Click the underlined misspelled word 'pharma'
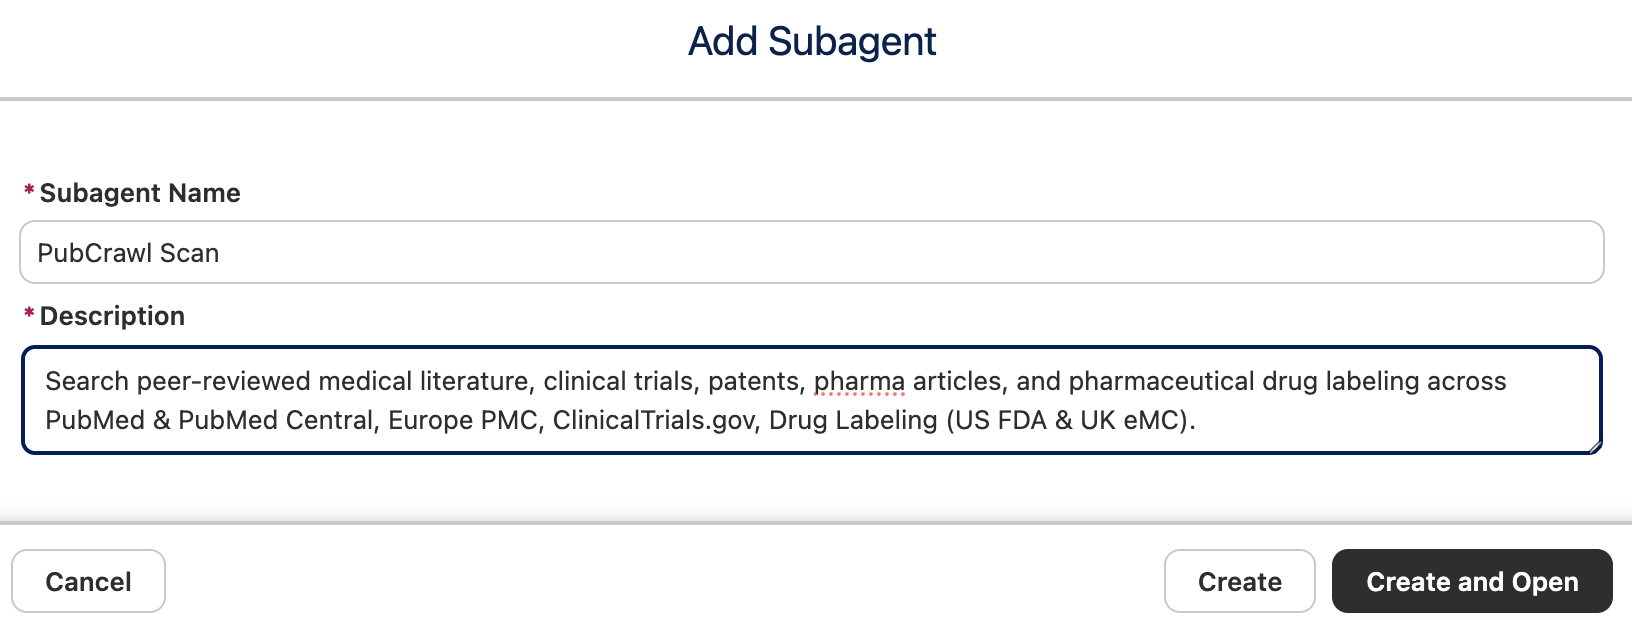Viewport: 1632px width, 626px height. [x=859, y=381]
